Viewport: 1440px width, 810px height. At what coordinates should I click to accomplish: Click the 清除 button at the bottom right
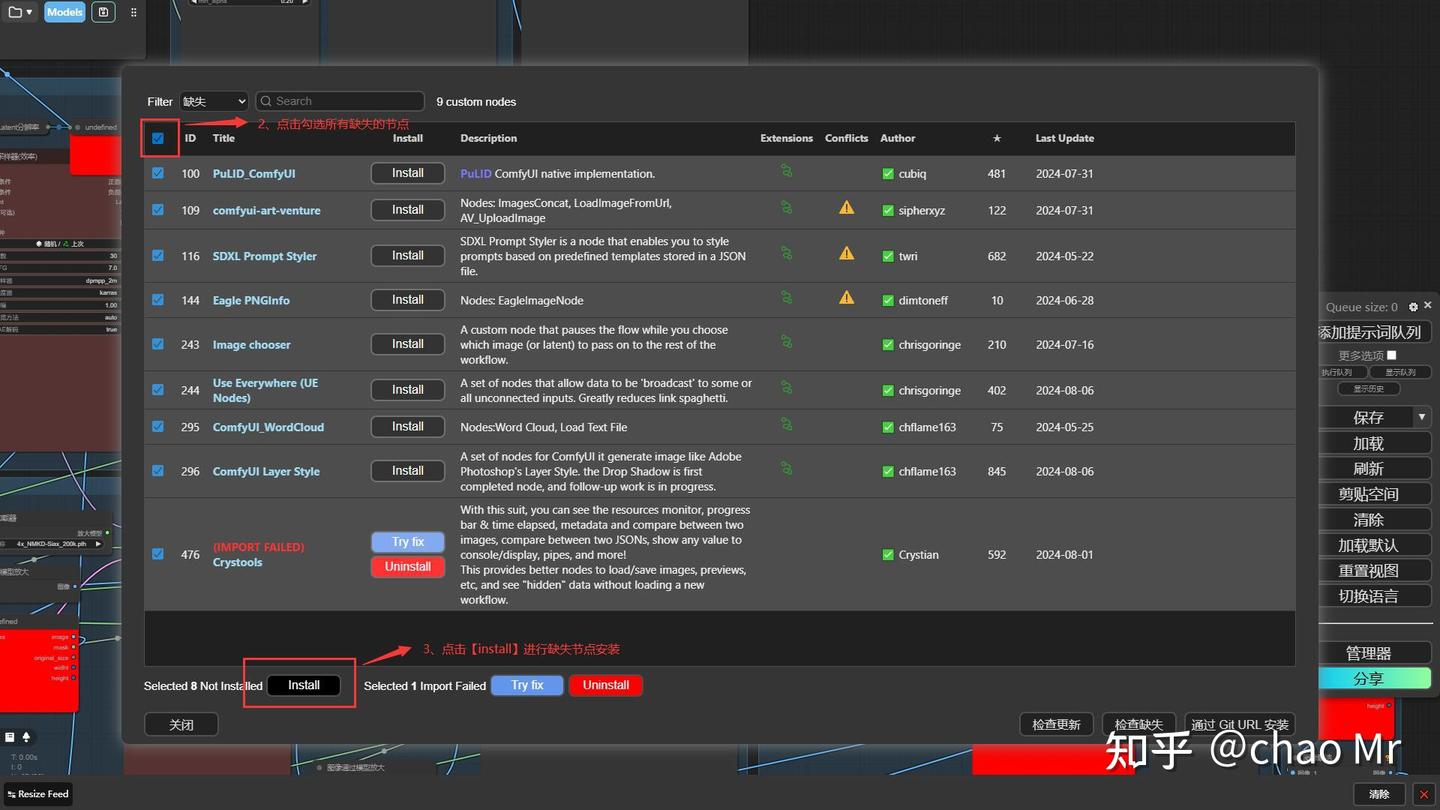1380,794
